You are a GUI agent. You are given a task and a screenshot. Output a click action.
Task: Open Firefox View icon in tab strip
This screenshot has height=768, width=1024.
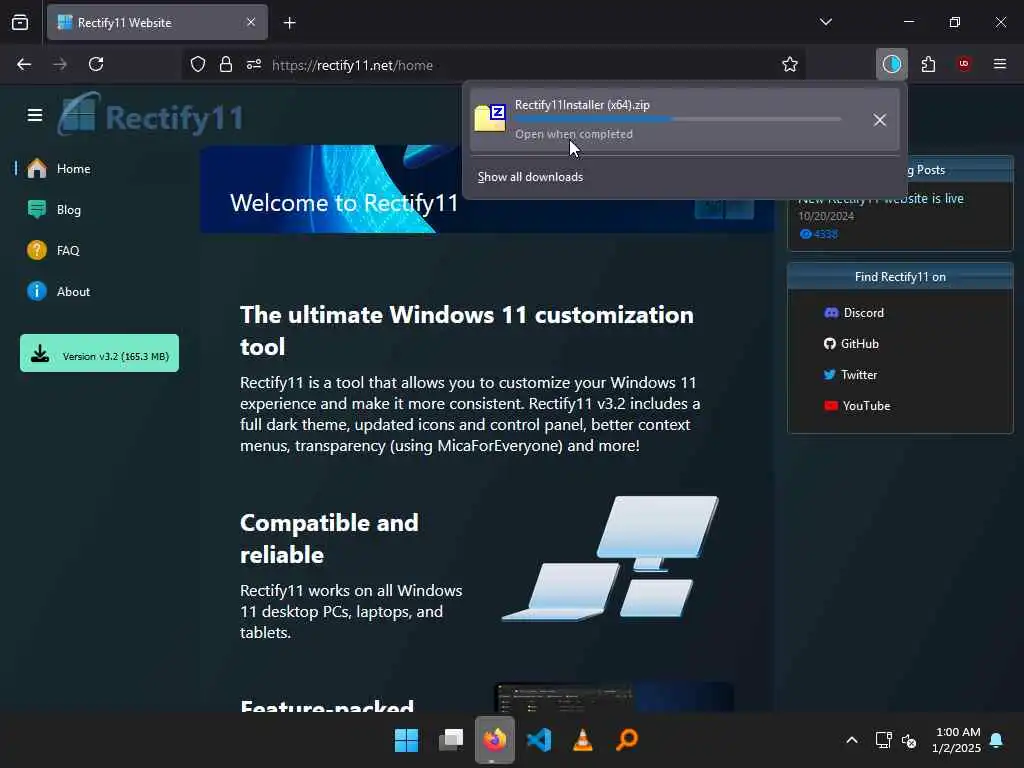[20, 22]
